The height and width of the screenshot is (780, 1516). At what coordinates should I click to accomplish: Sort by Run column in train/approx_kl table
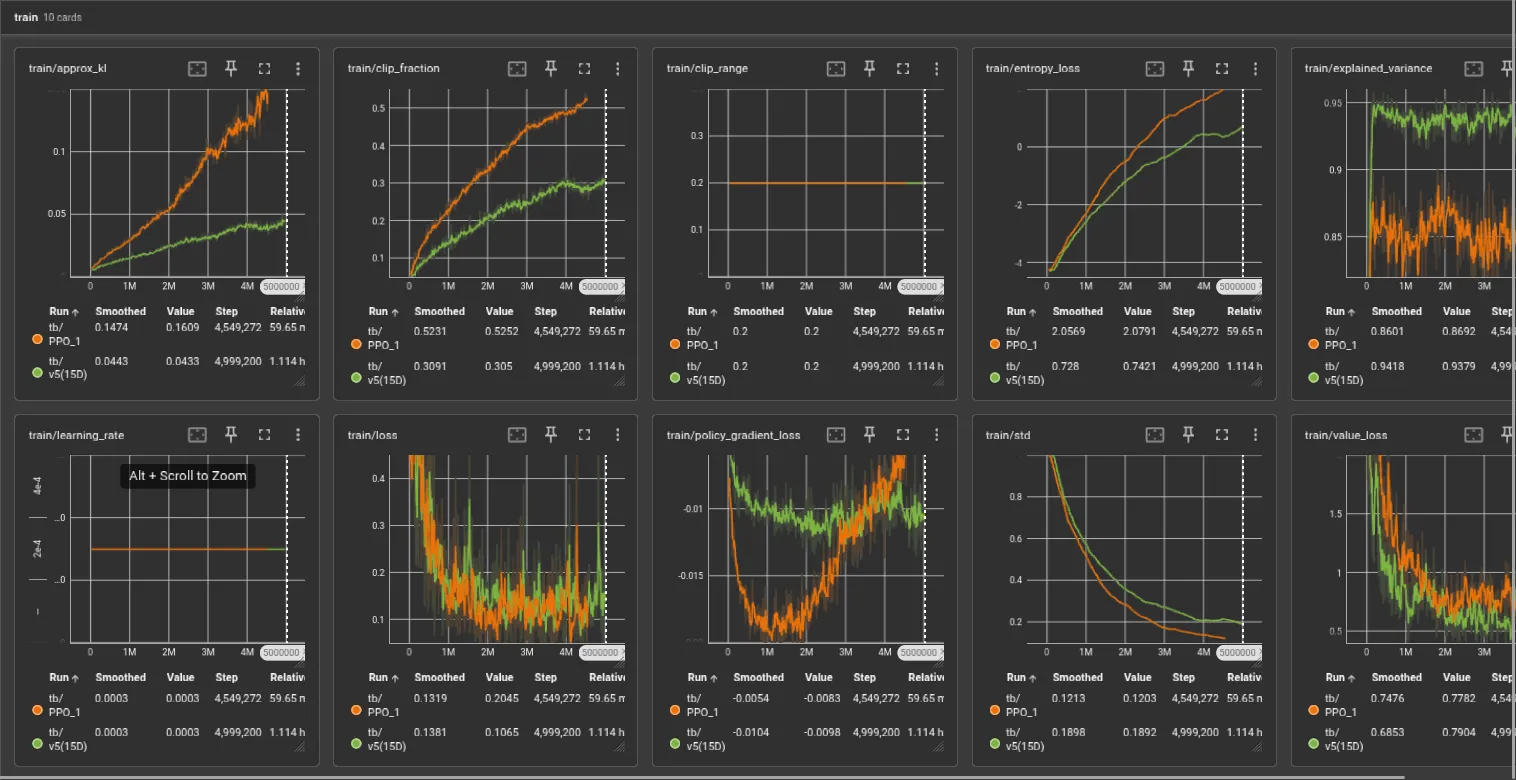(x=64, y=311)
